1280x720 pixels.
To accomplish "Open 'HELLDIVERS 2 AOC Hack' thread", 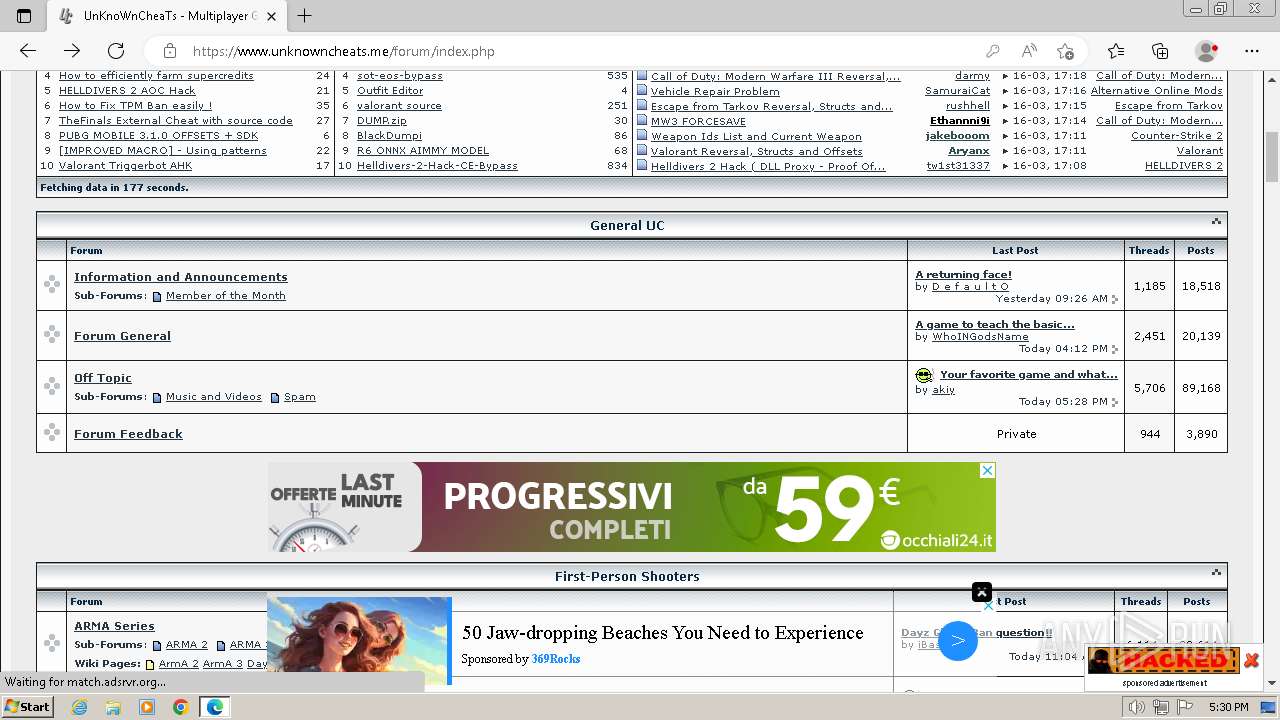I will (127, 91).
